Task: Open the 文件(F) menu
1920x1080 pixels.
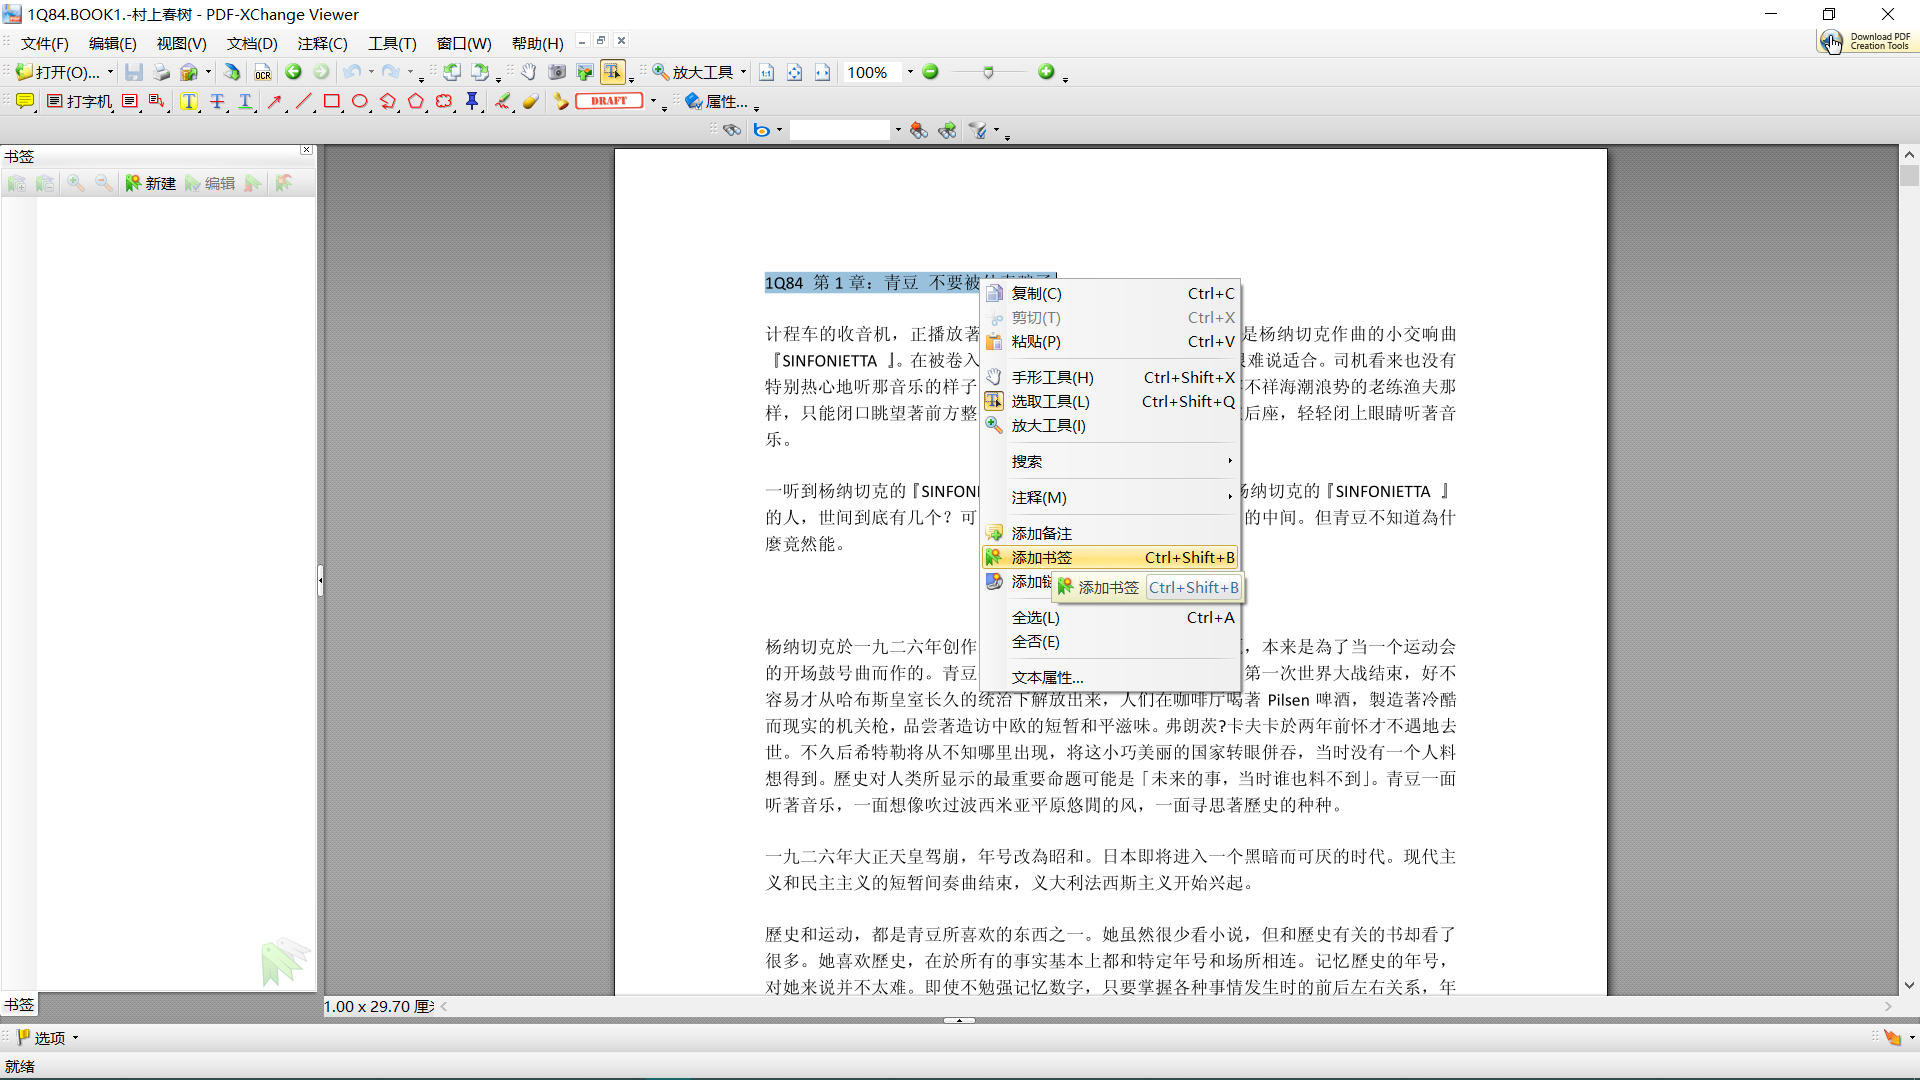Action: click(45, 43)
